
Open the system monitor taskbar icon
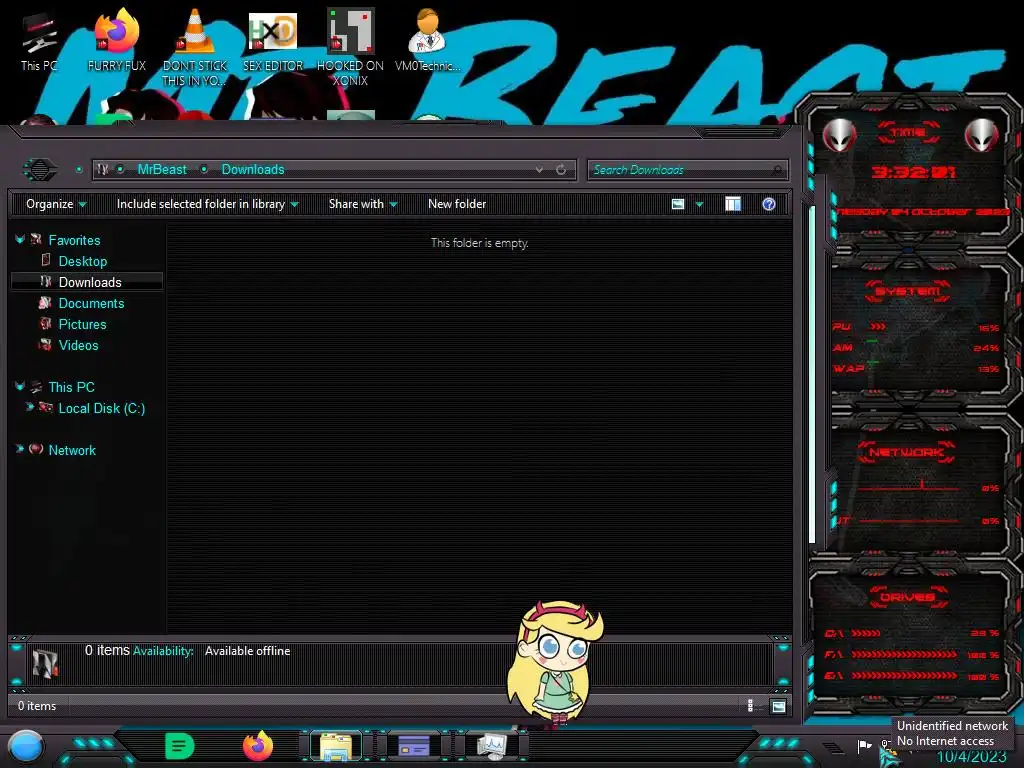point(492,746)
